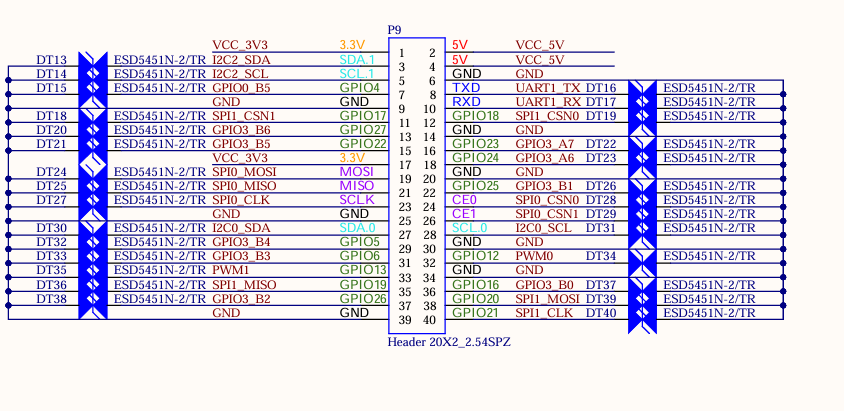
Task: Select the GPIO3_B6 net label
Action: (241, 130)
